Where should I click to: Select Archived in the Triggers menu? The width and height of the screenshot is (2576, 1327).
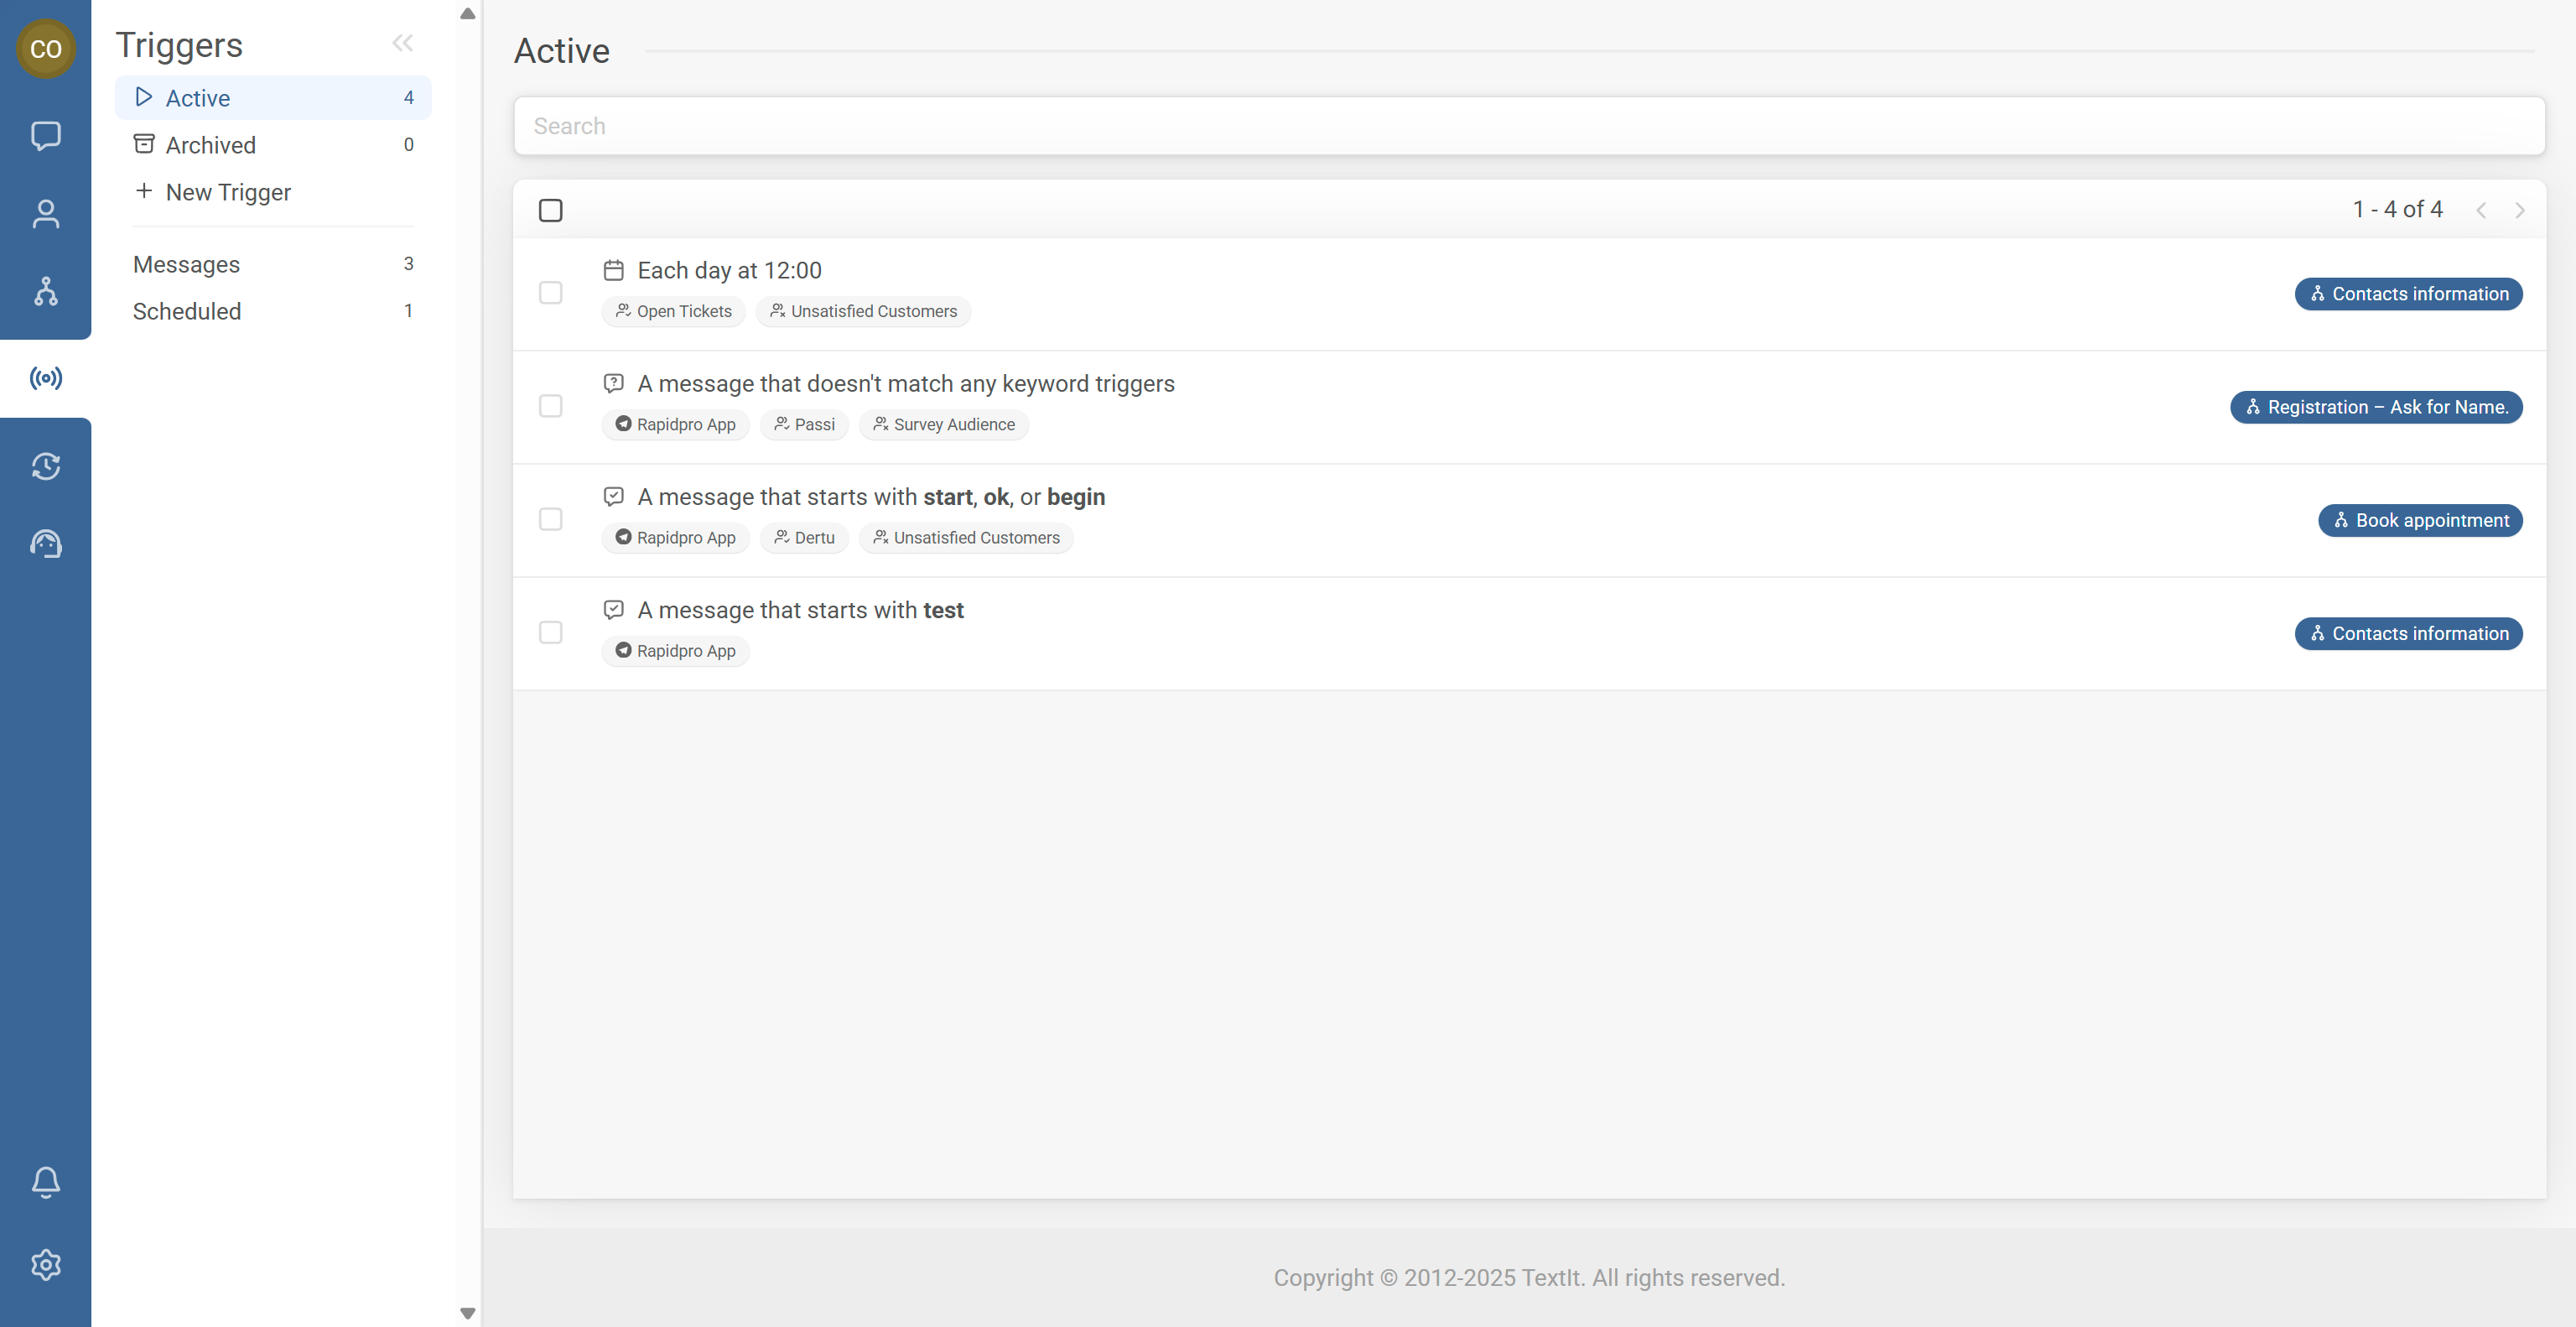click(x=210, y=145)
